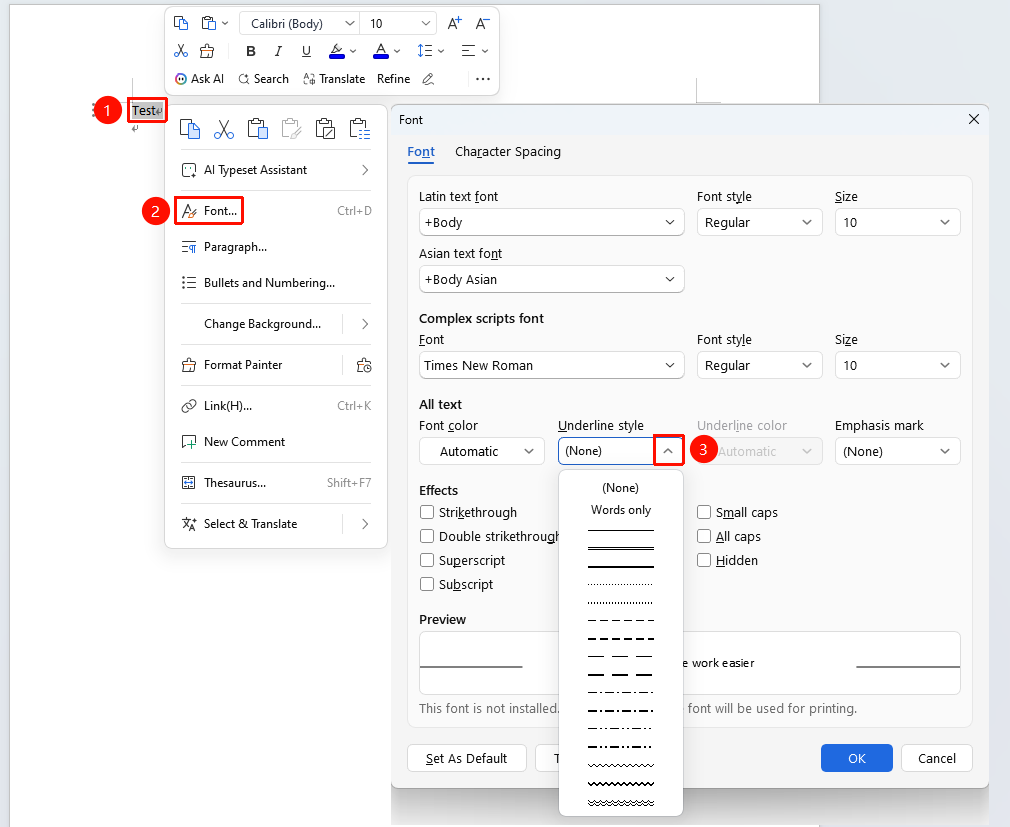Open the Font color Automatic picker

482,452
